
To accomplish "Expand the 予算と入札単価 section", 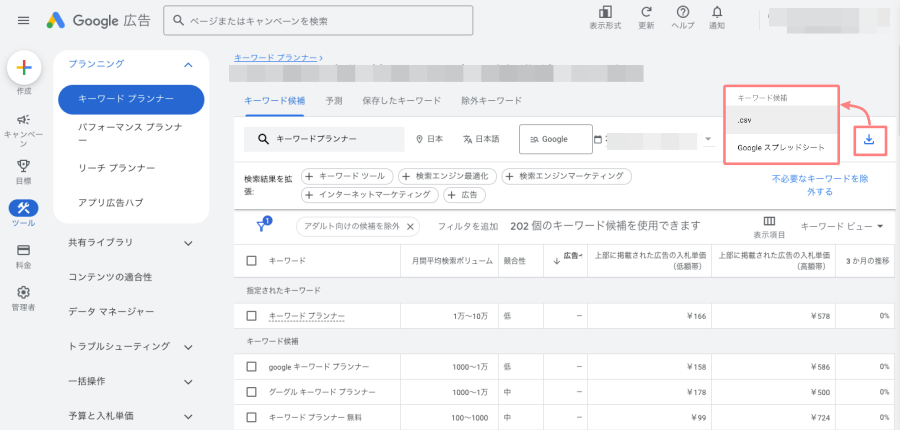I will [188, 416].
